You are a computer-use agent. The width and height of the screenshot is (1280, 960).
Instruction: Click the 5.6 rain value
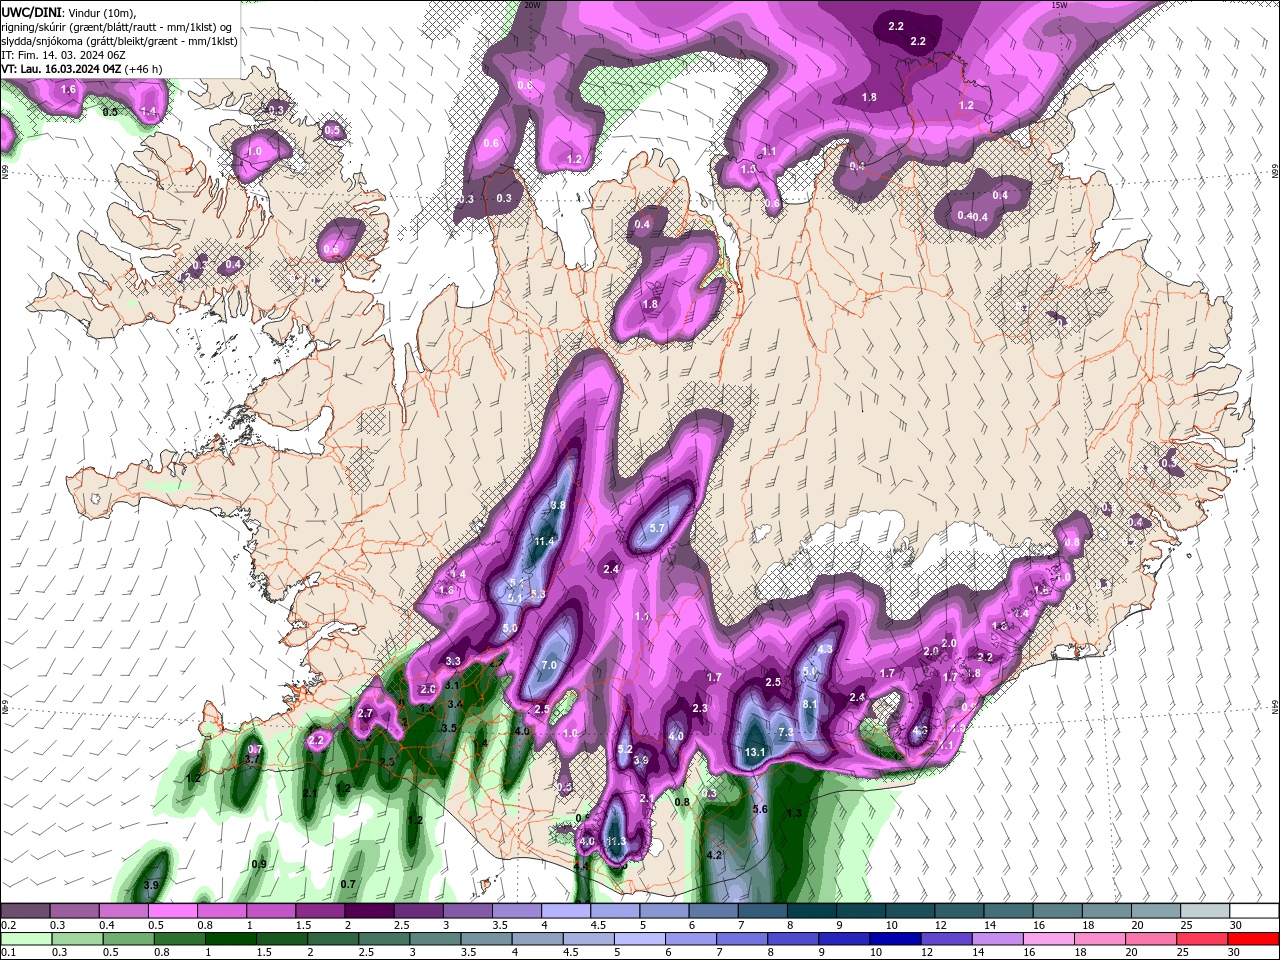pos(759,809)
